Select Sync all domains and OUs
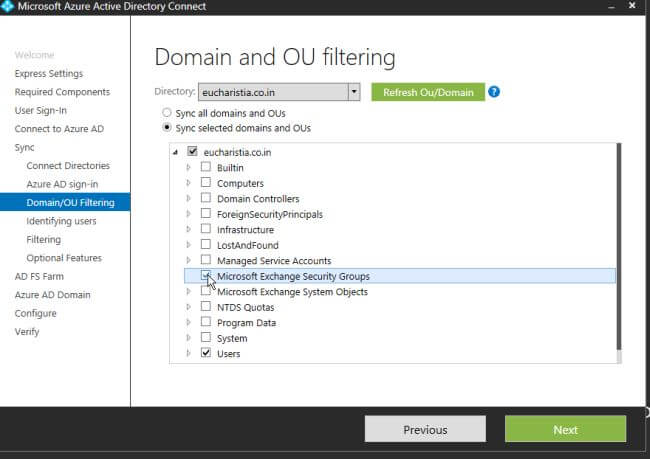 [x=167, y=113]
